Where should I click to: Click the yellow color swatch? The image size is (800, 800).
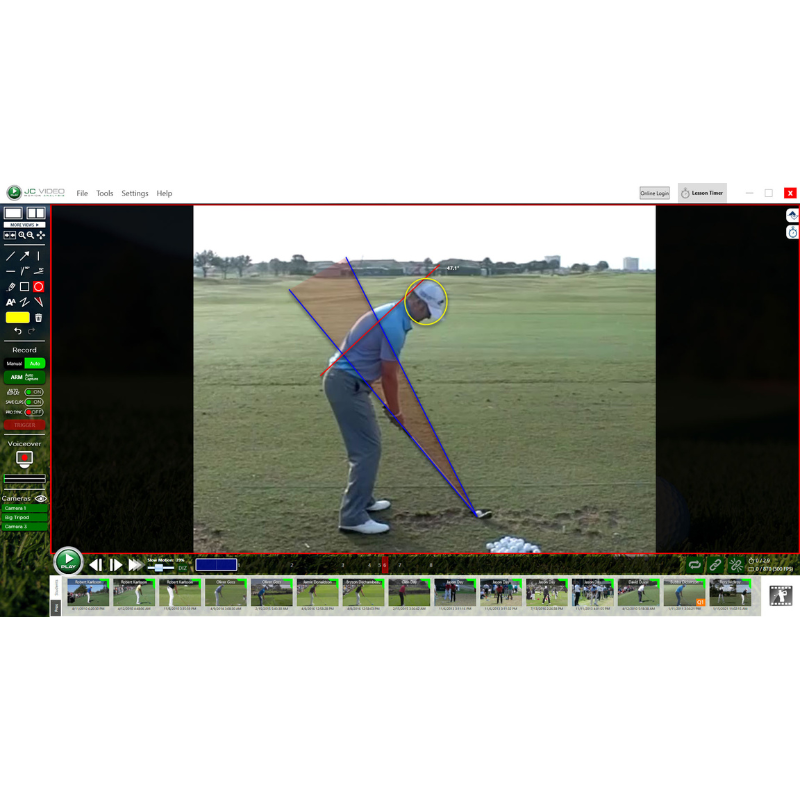point(18,317)
